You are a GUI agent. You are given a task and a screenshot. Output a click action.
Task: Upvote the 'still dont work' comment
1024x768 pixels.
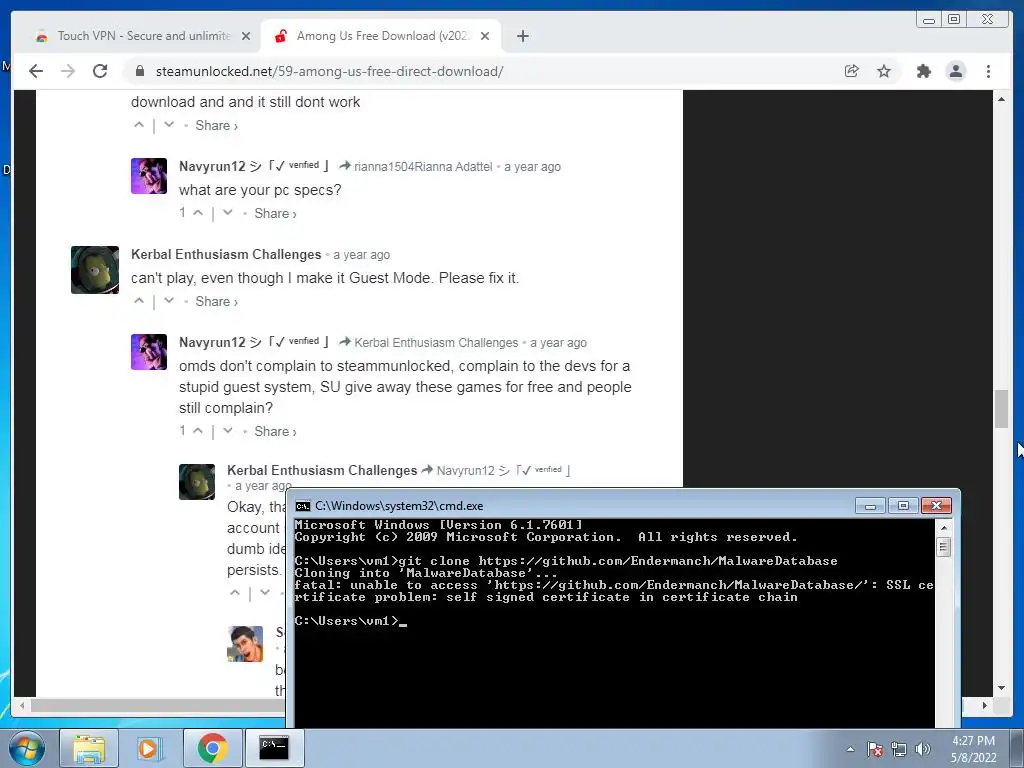click(138, 125)
